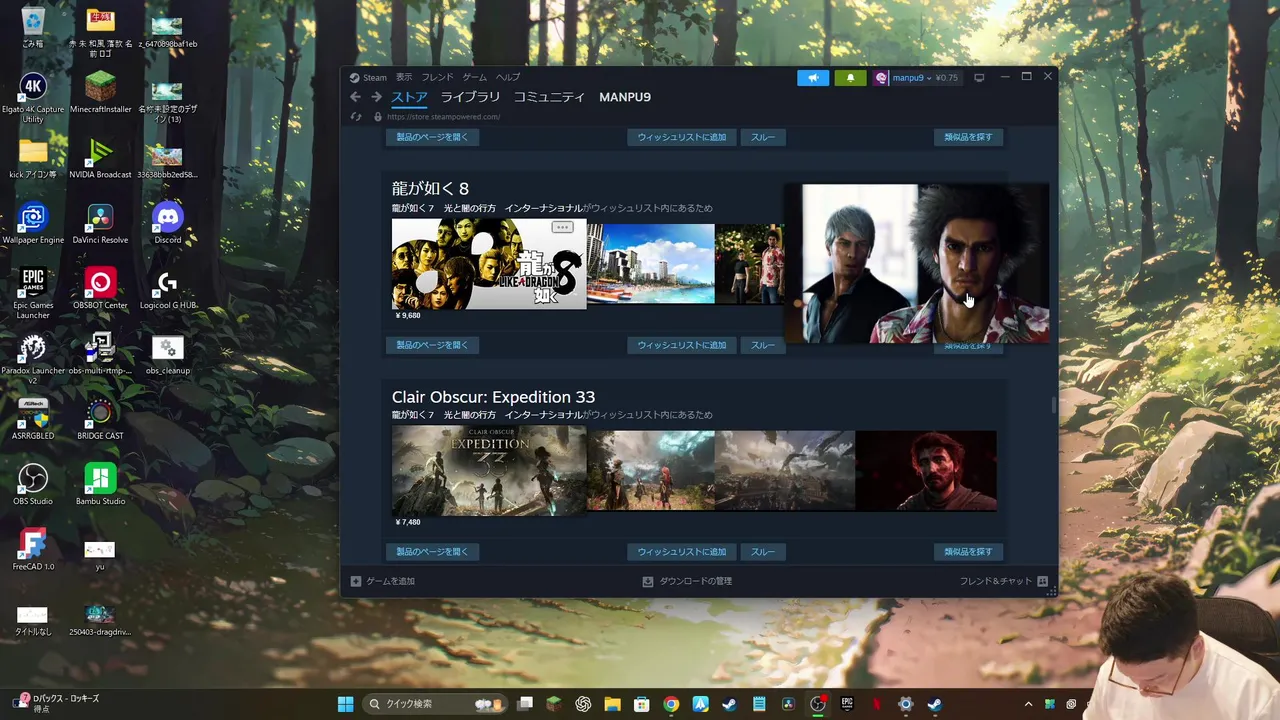Viewport: 1280px width, 720px height.
Task: Open the ヘルプ menu
Action: 508,77
